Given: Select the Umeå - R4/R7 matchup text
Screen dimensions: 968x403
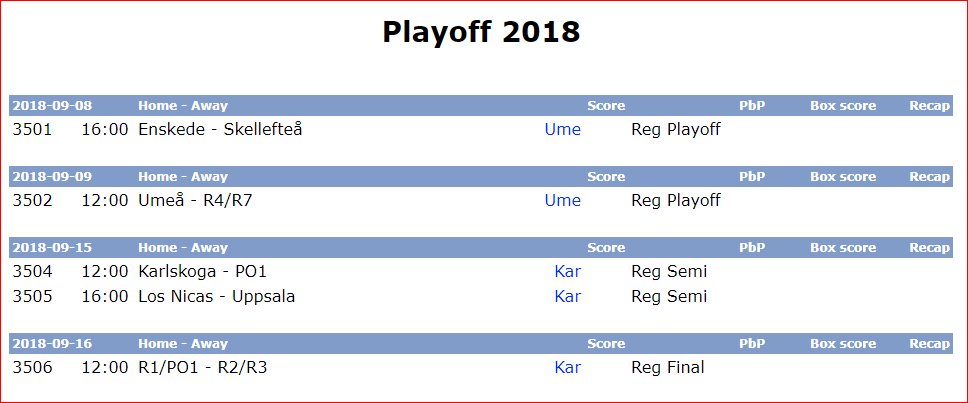Looking at the screenshot, I should [x=195, y=201].
